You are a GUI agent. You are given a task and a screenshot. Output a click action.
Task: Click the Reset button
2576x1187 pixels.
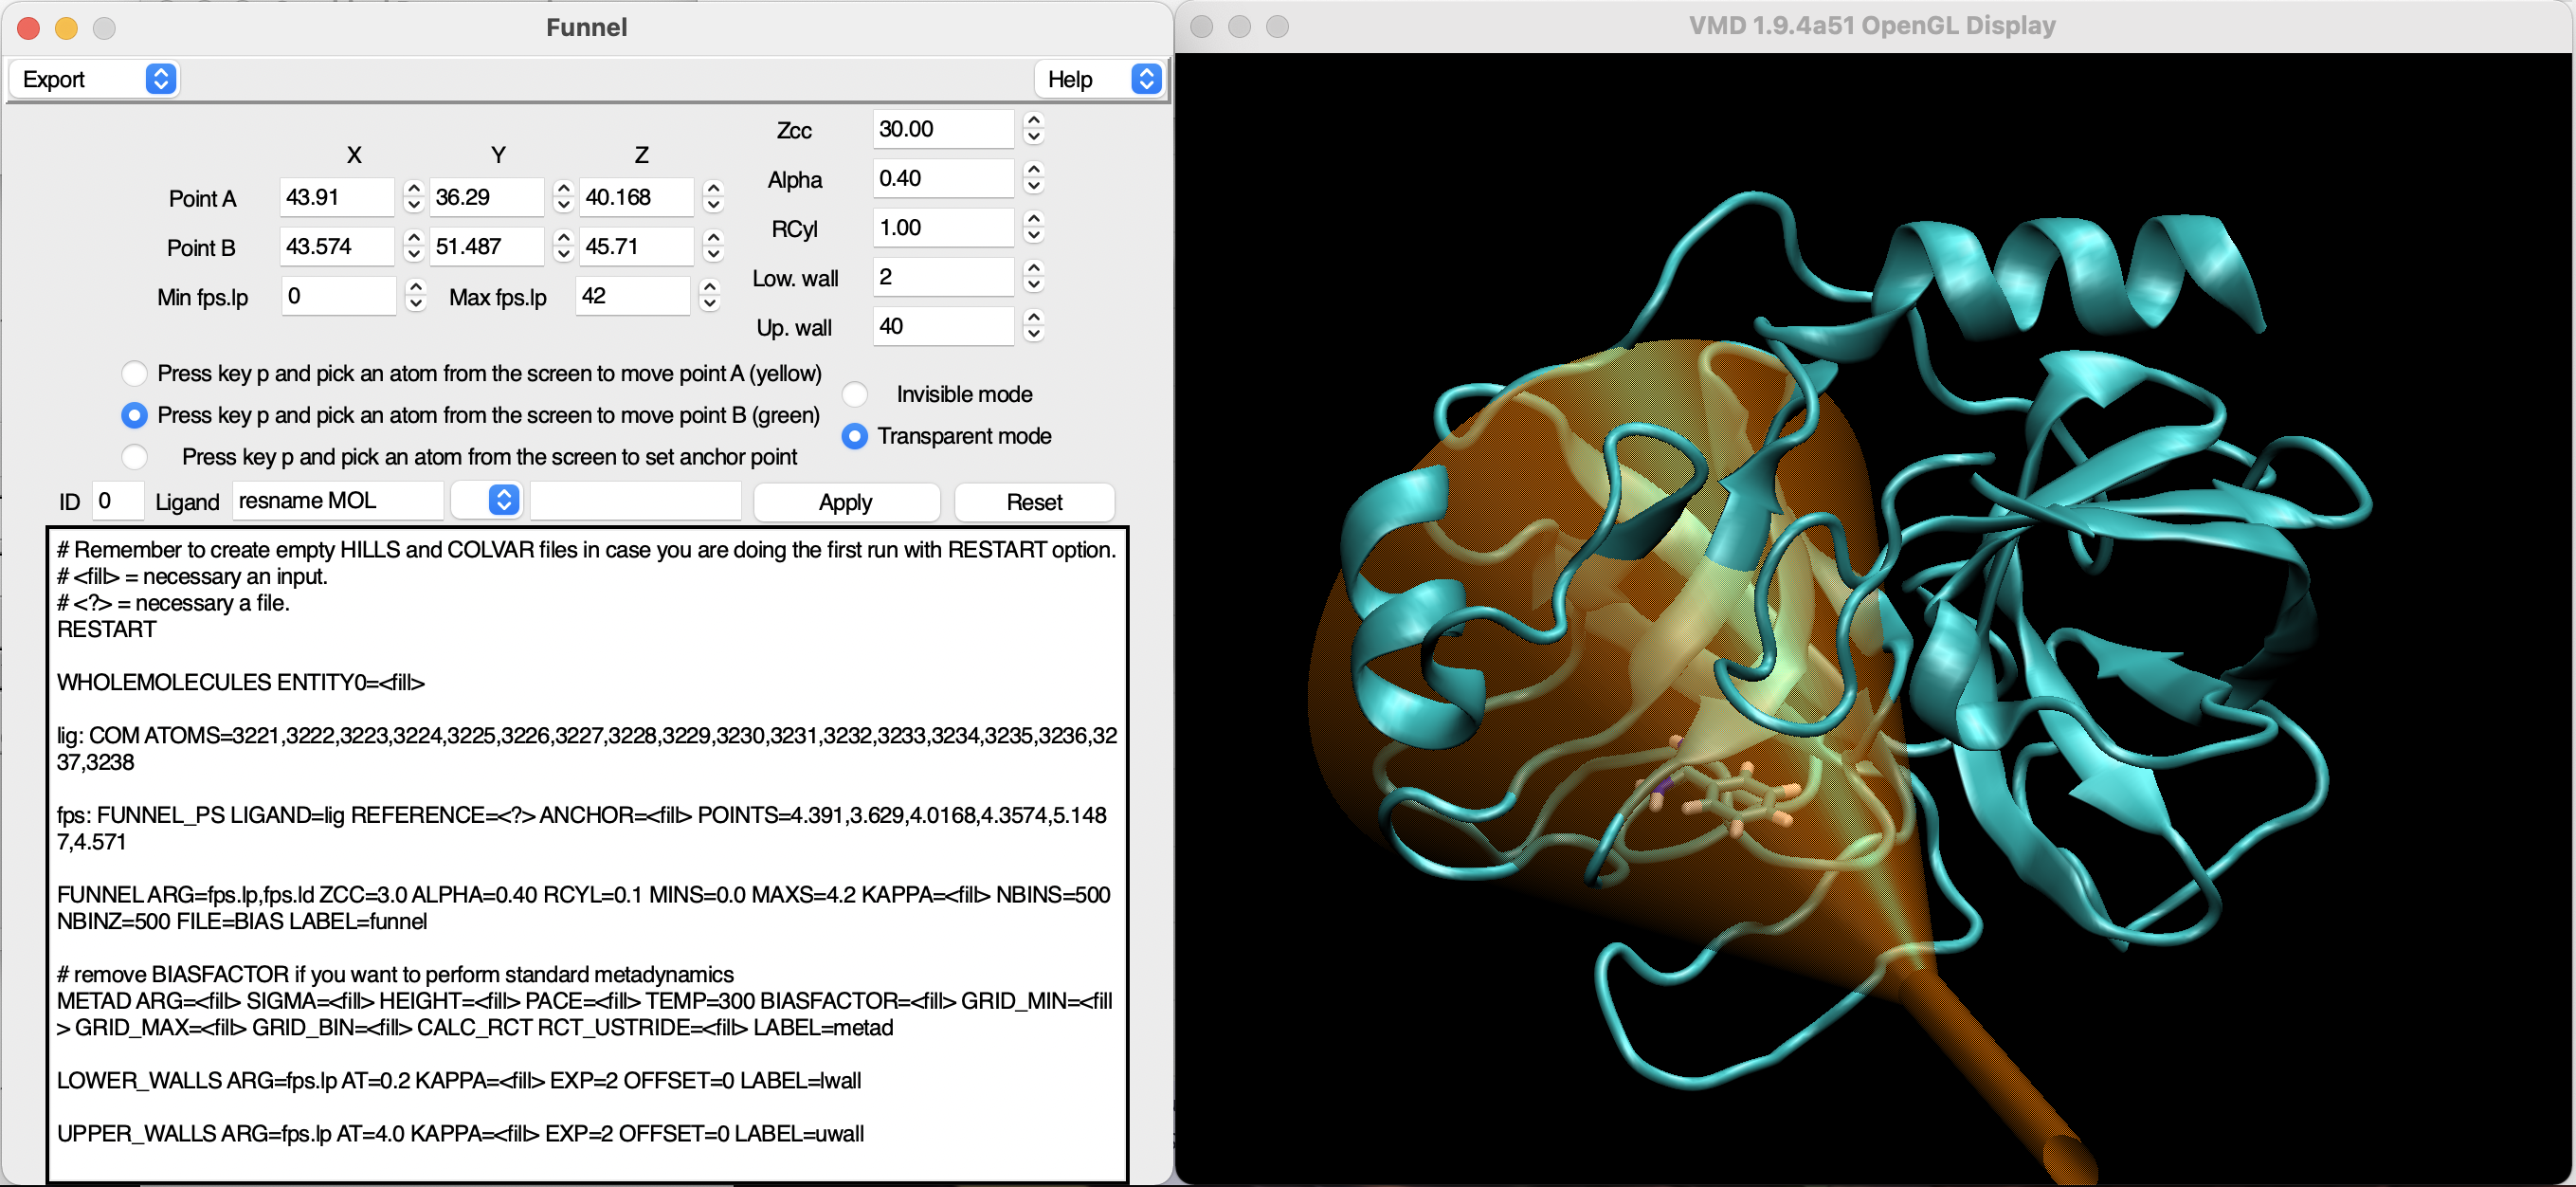(x=1033, y=502)
